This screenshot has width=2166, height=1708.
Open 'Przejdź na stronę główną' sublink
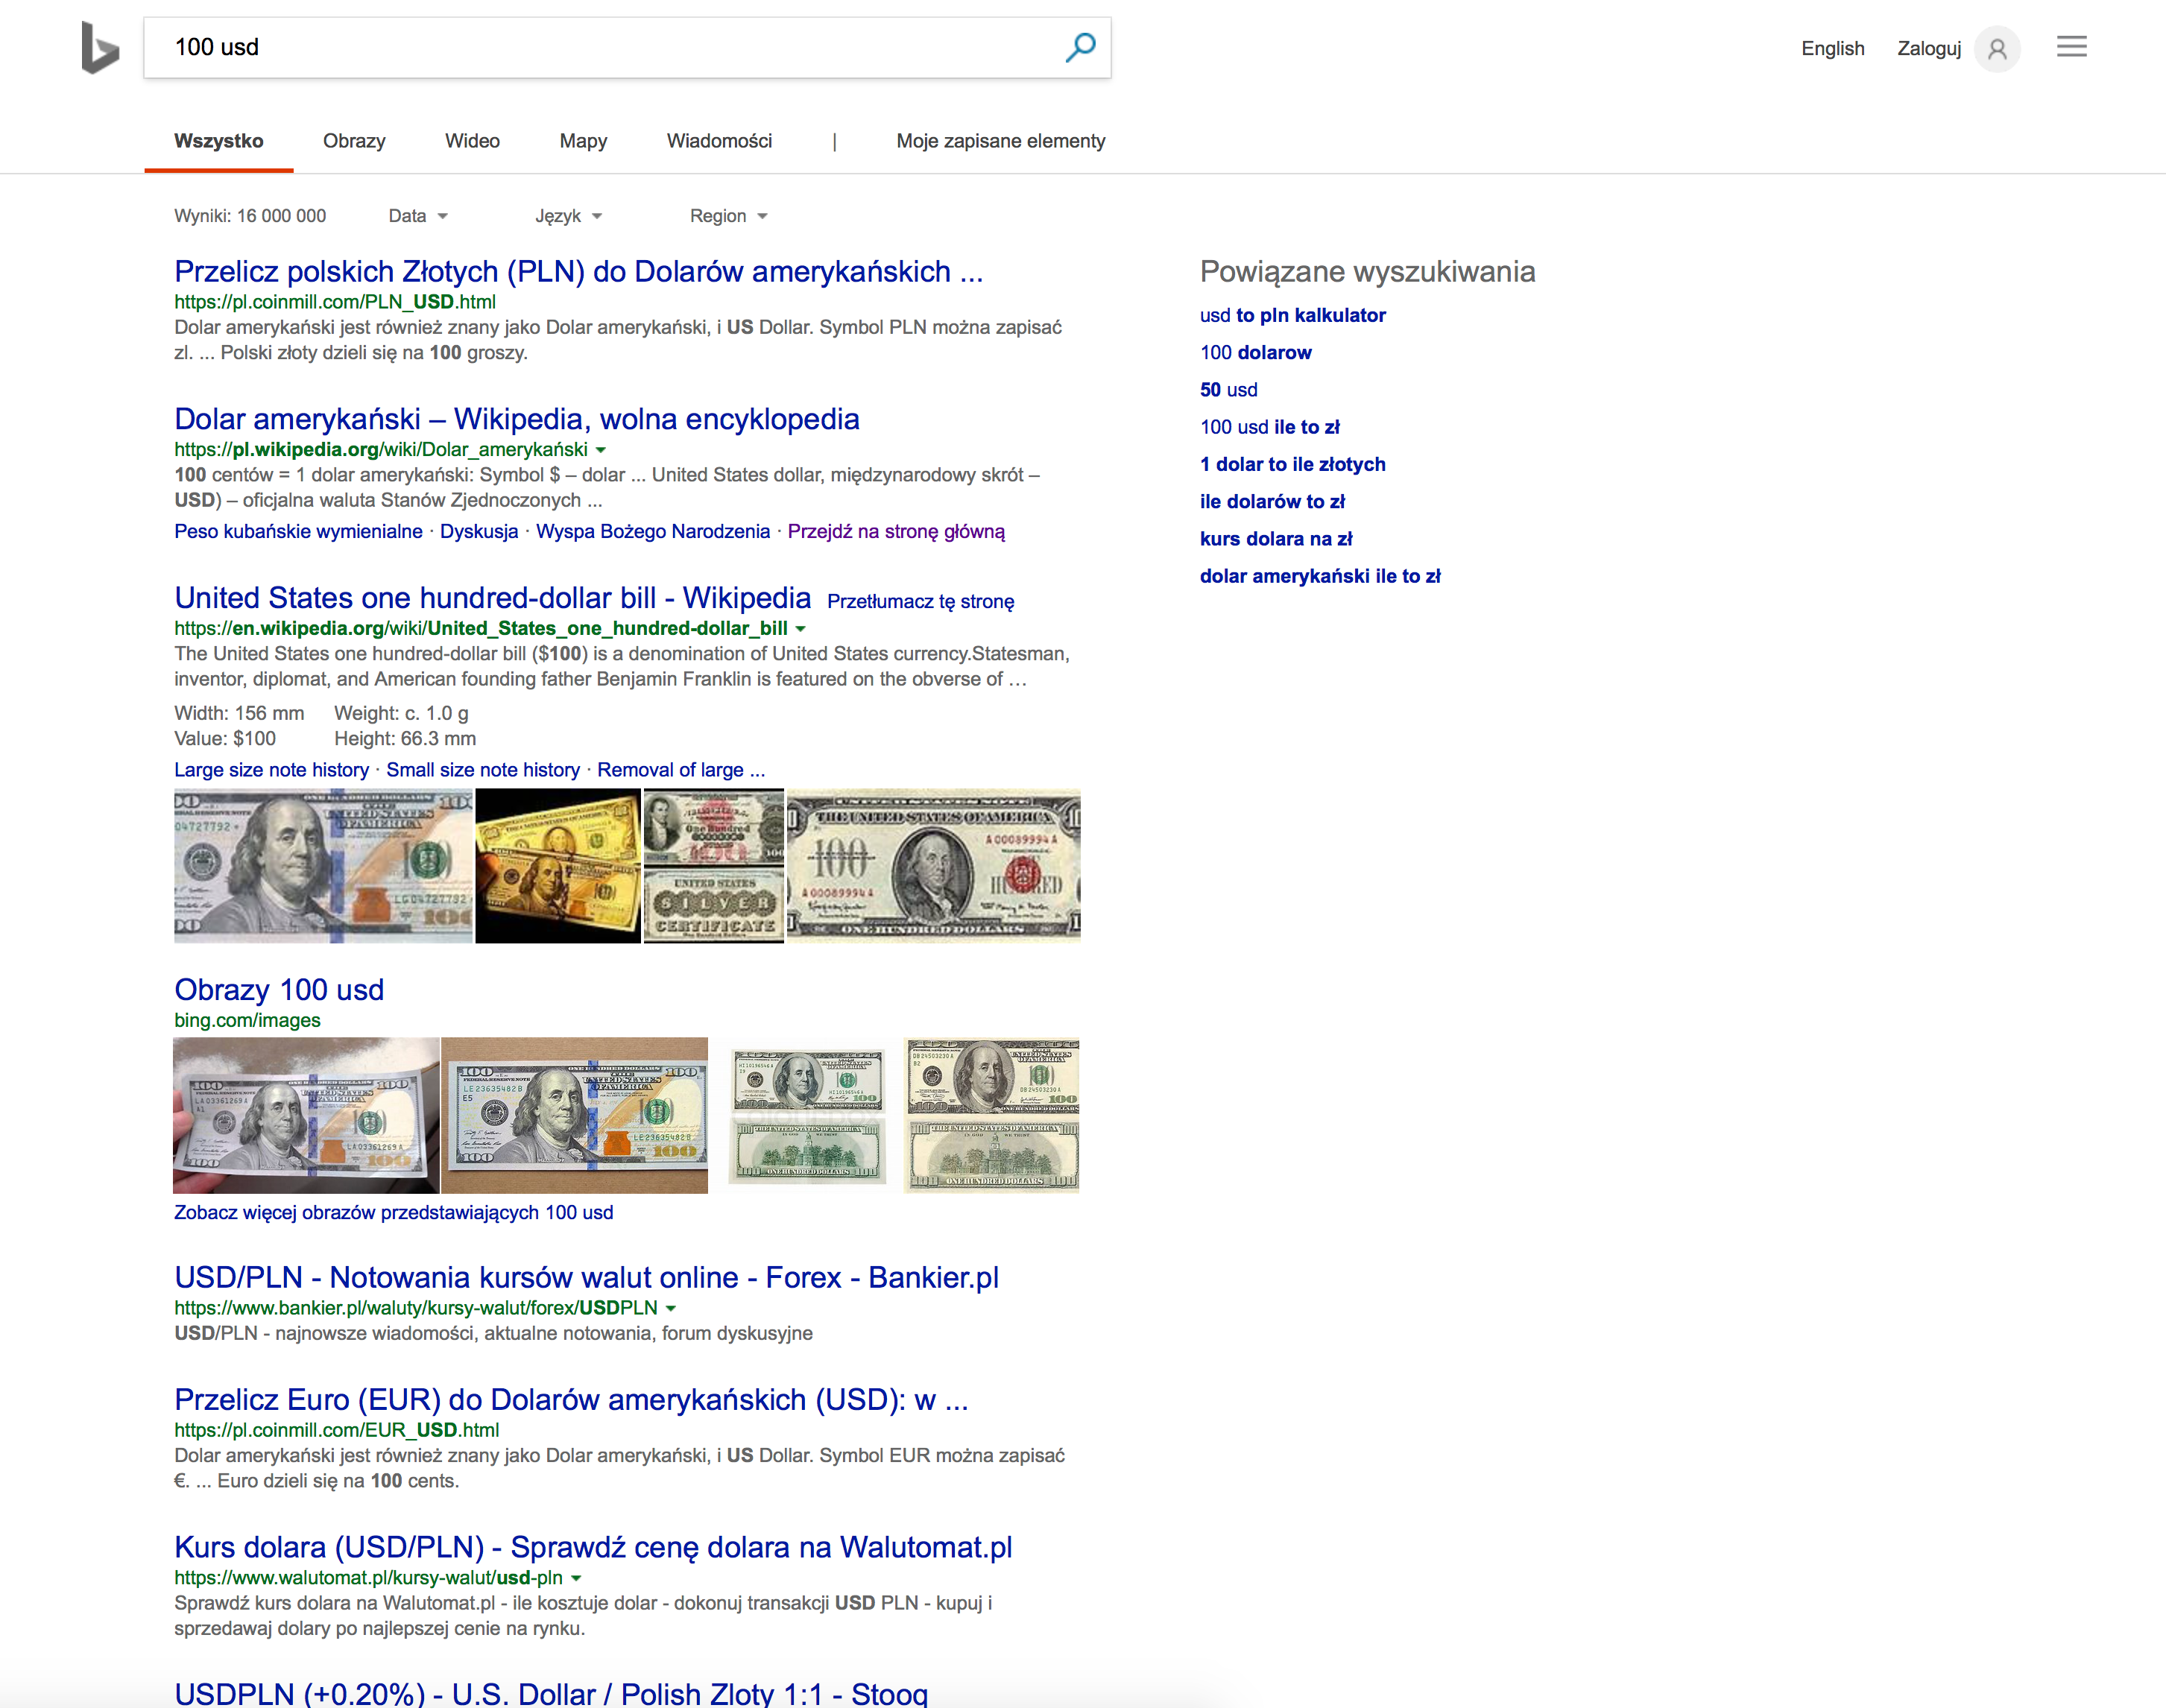pyautogui.click(x=896, y=531)
